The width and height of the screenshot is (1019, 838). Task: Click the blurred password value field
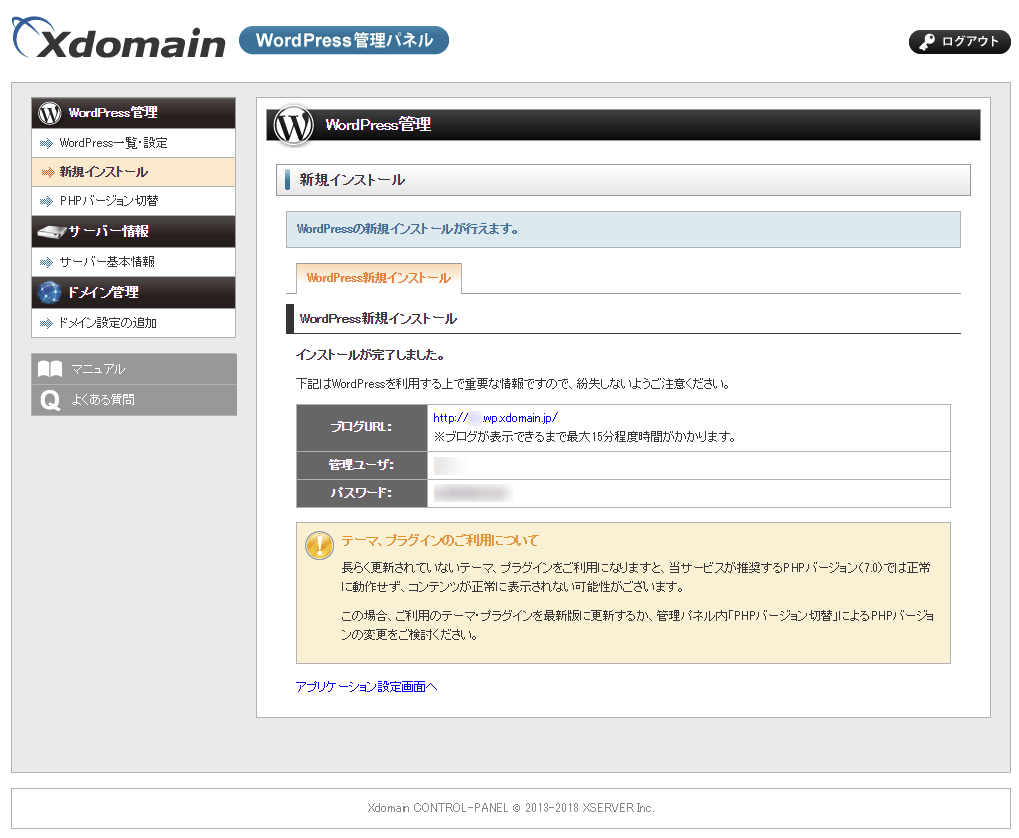point(470,493)
